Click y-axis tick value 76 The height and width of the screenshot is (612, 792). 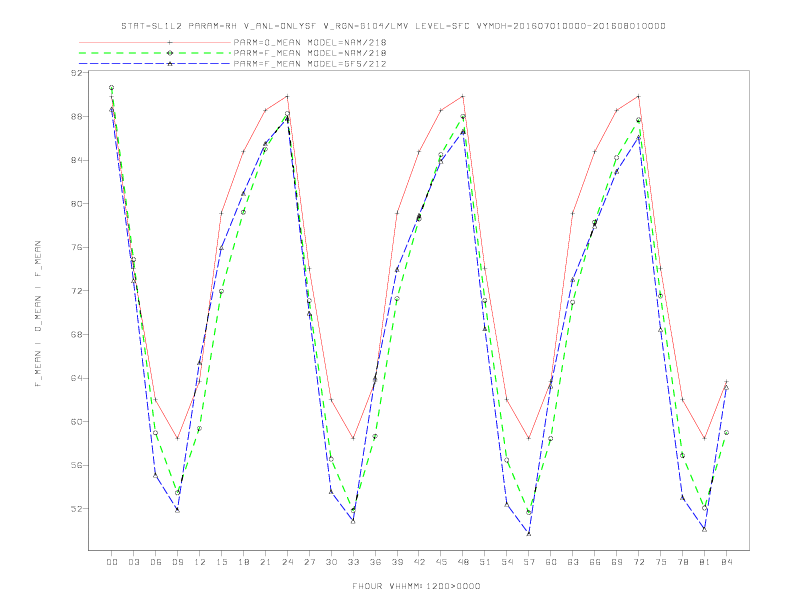click(x=76, y=247)
